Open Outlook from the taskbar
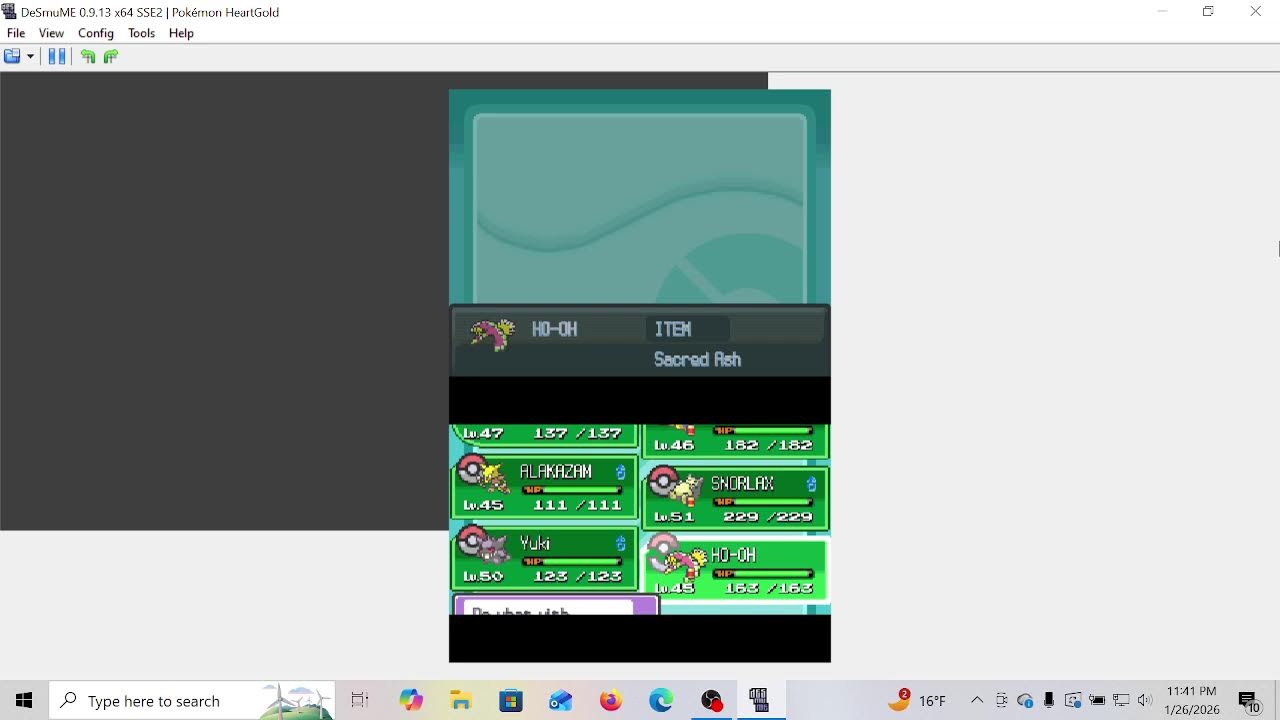This screenshot has width=1280, height=720. tap(561, 701)
